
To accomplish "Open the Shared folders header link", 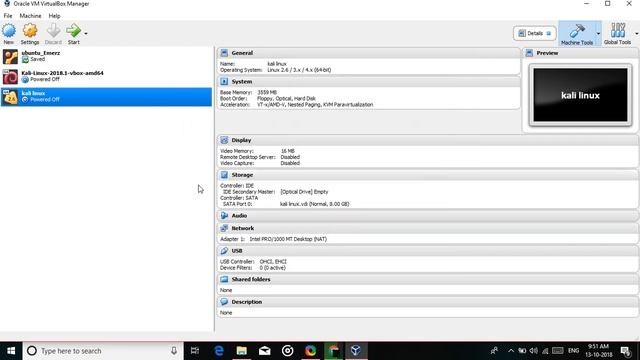I will (x=251, y=279).
